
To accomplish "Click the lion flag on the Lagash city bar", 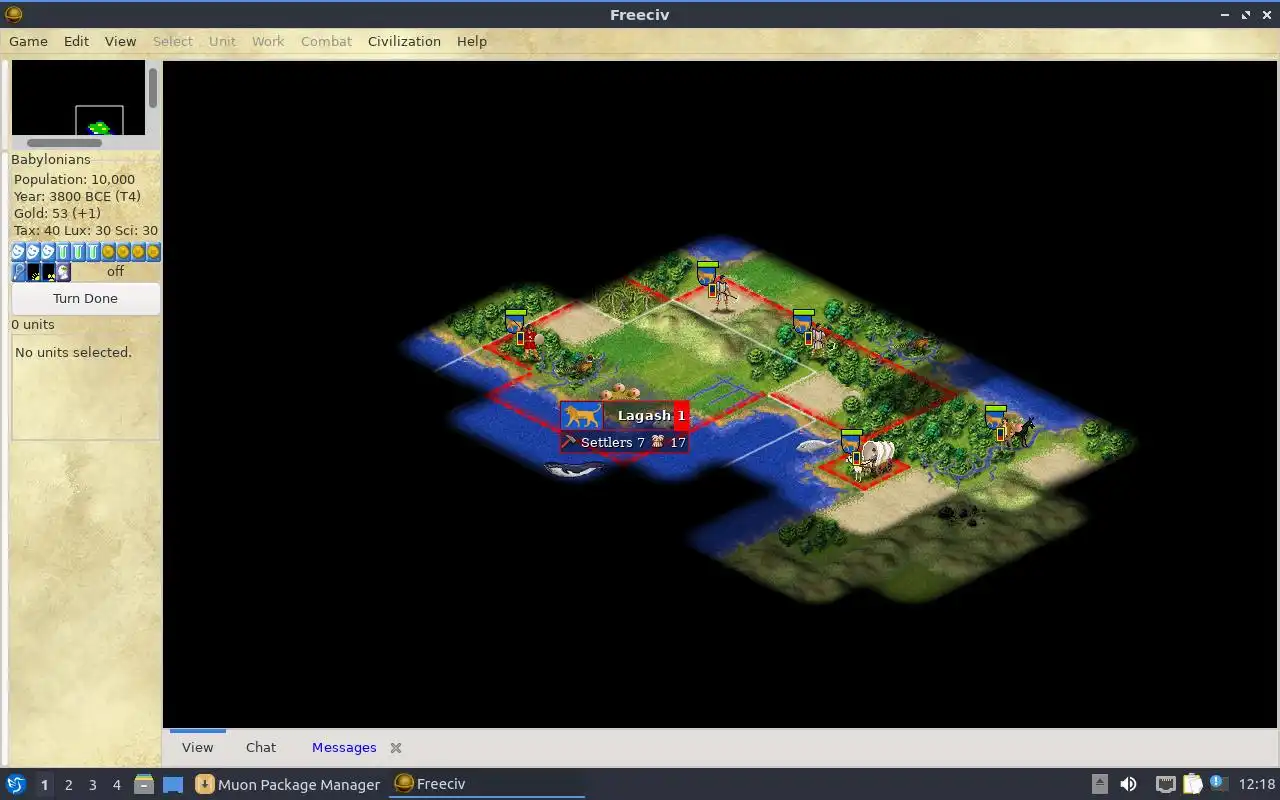I will tap(582, 415).
